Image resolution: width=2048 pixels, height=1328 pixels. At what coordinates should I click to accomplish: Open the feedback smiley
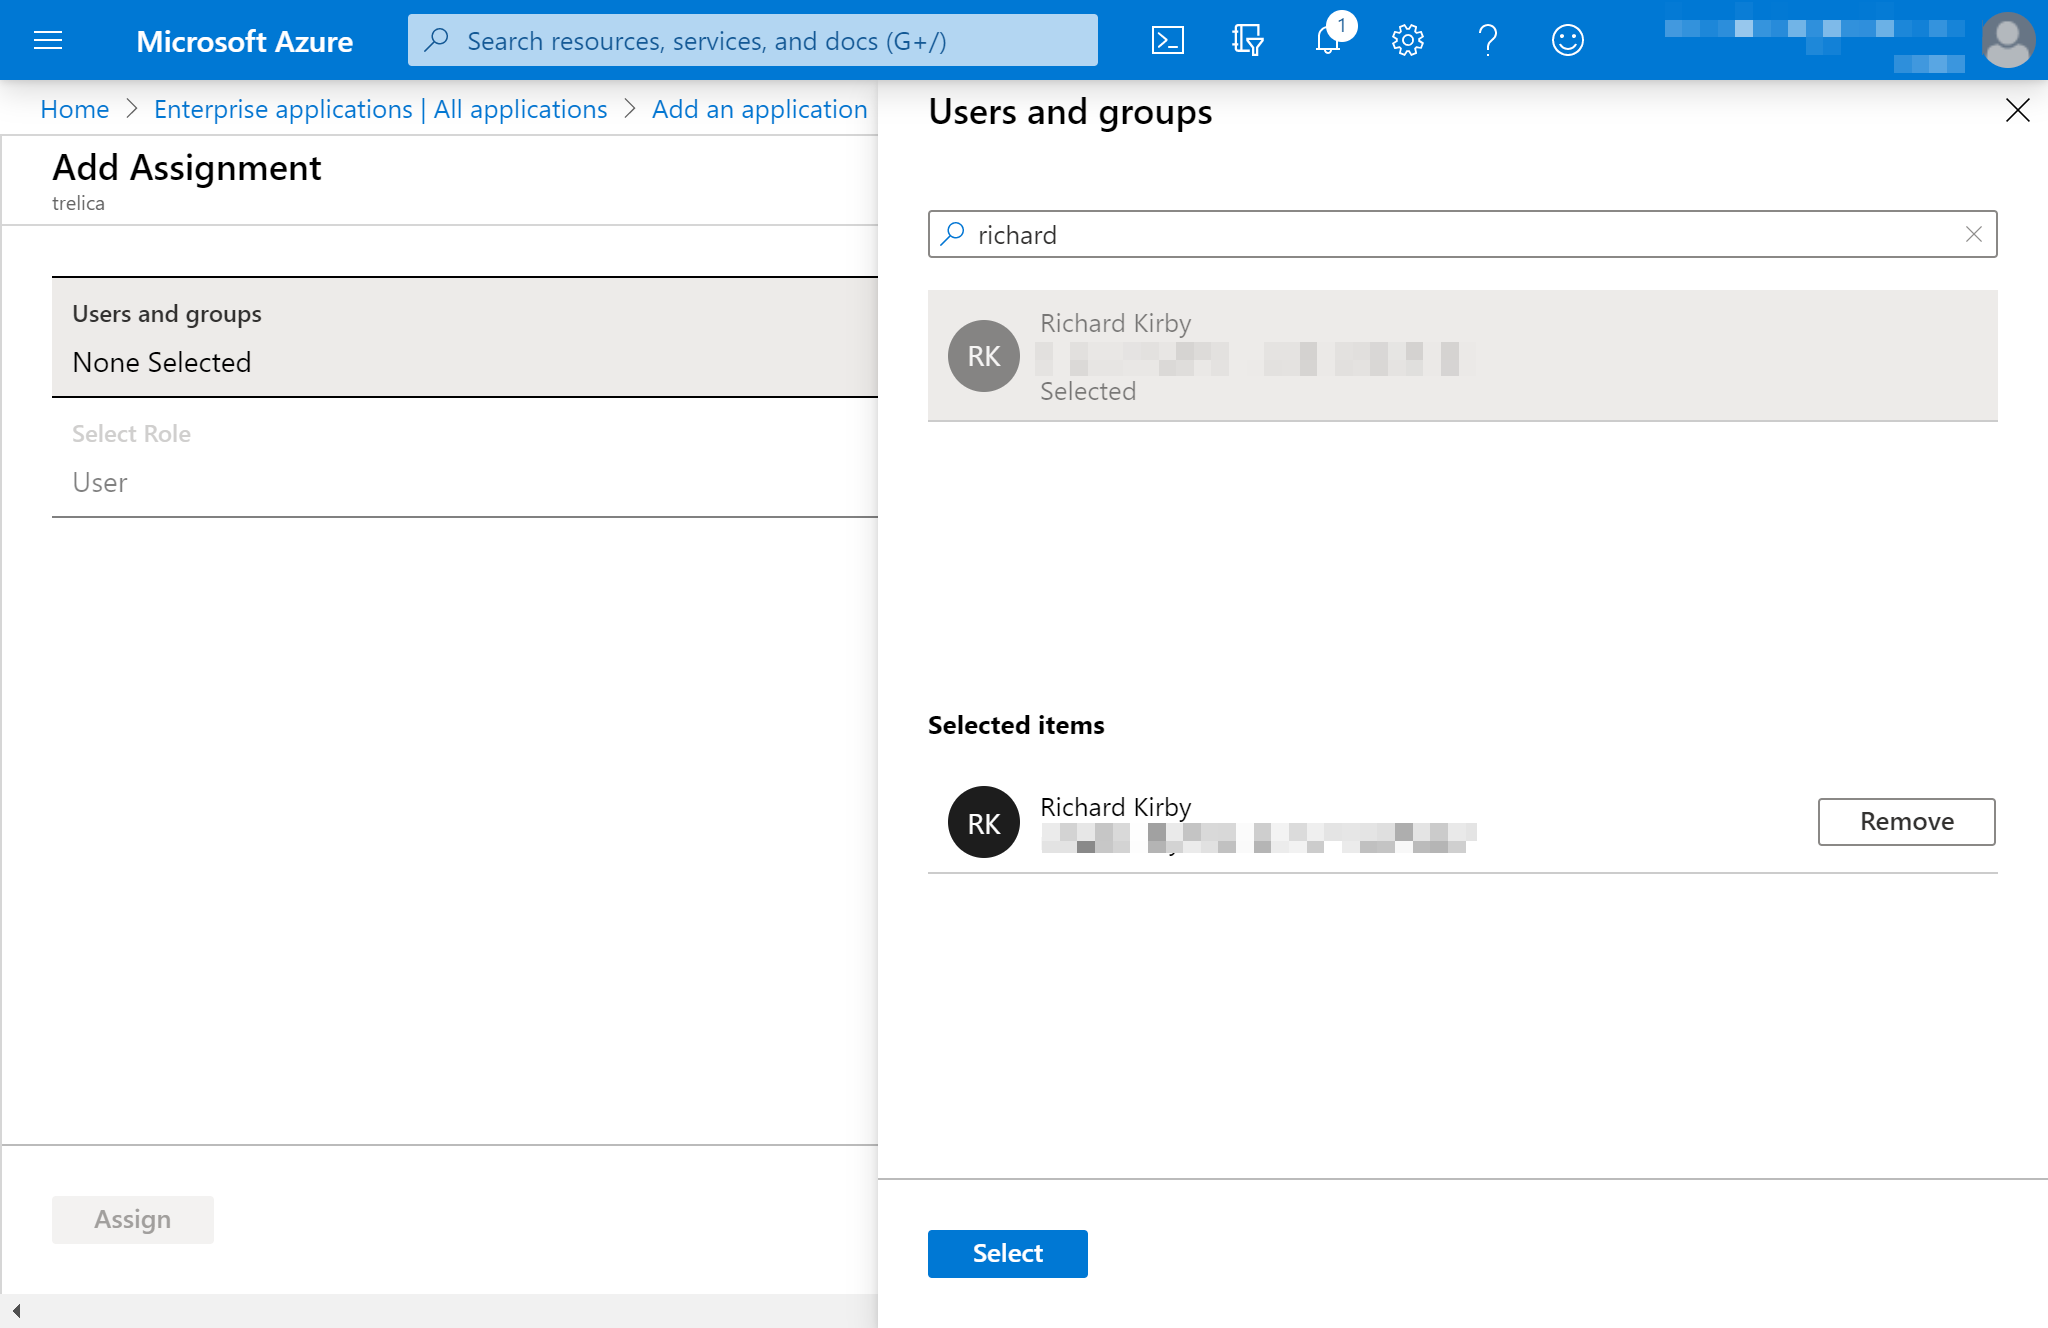pos(1567,40)
